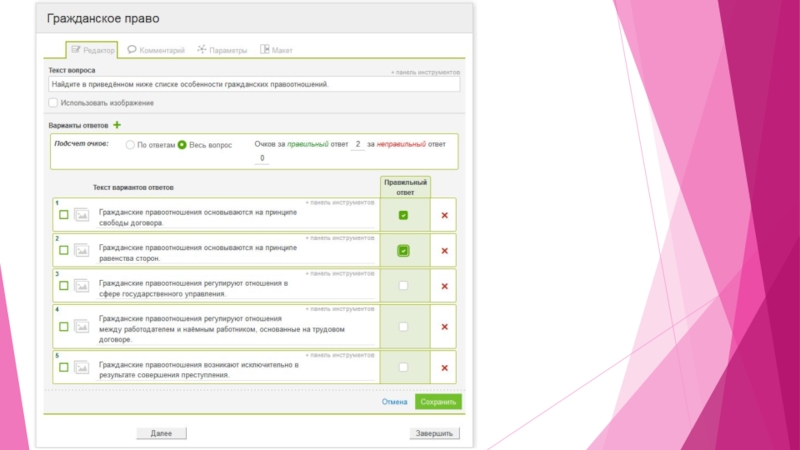This screenshot has height=450, width=800.
Task: Show toolbar panel for answer 1
Action: coord(340,203)
